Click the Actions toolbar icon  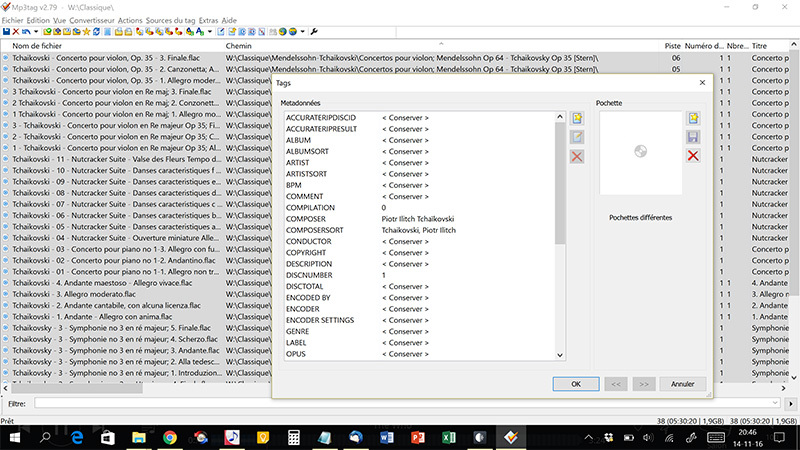click(189, 32)
